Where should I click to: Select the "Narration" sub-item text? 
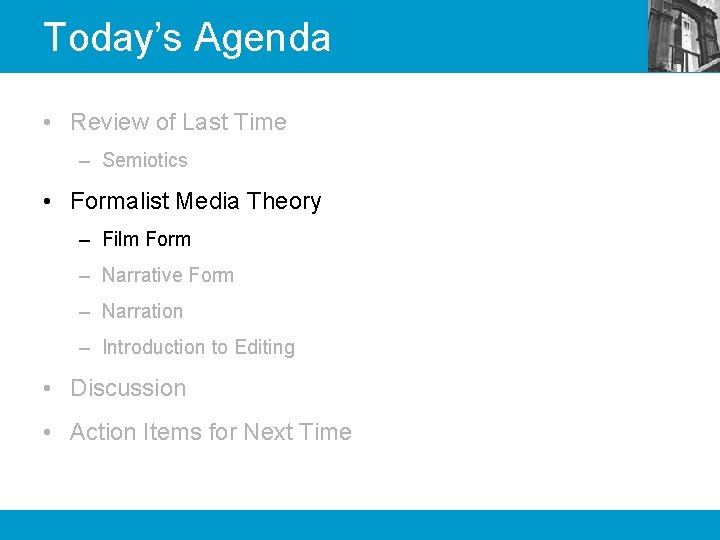click(x=142, y=311)
